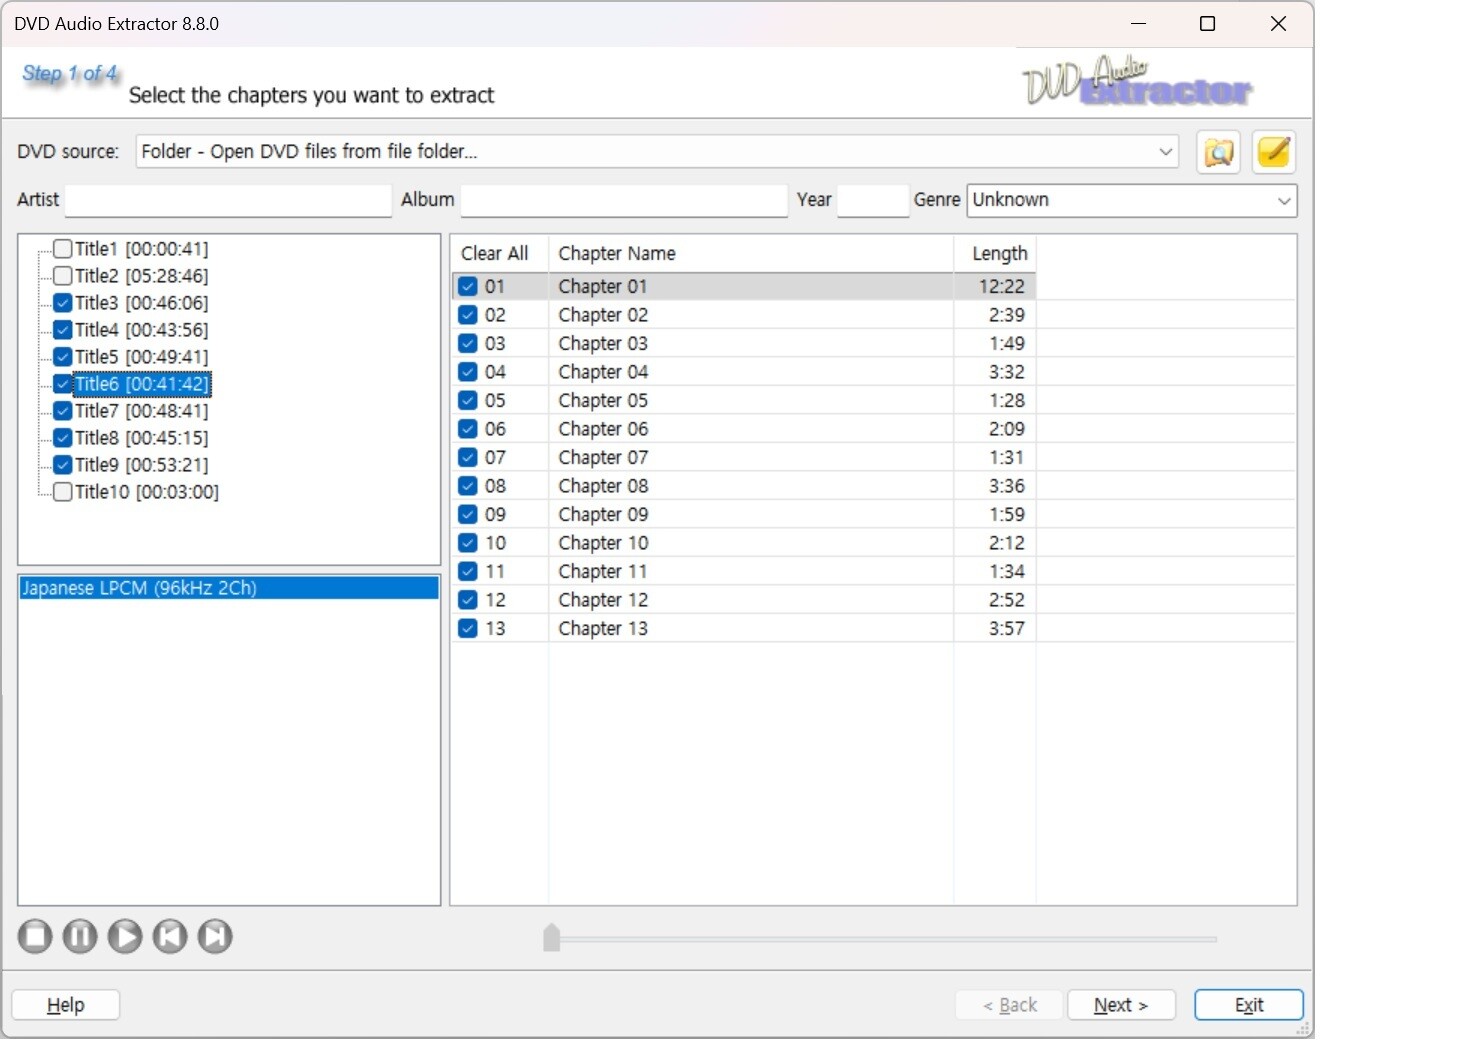The image size is (1471, 1046).
Task: Uncheck chapter 06 checkbox
Action: (x=467, y=429)
